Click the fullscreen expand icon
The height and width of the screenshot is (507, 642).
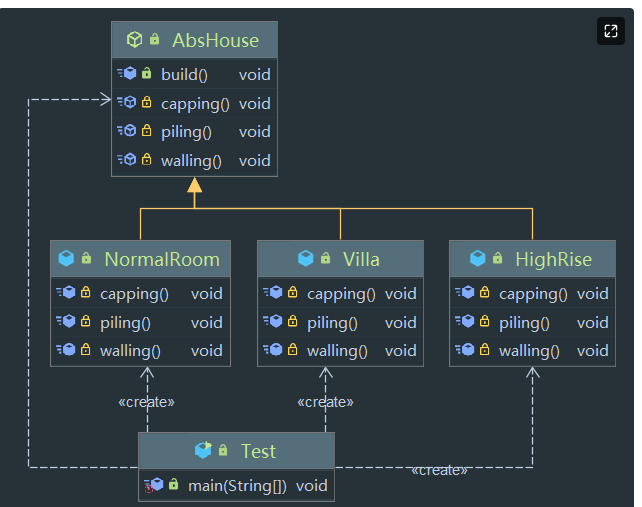[x=611, y=32]
